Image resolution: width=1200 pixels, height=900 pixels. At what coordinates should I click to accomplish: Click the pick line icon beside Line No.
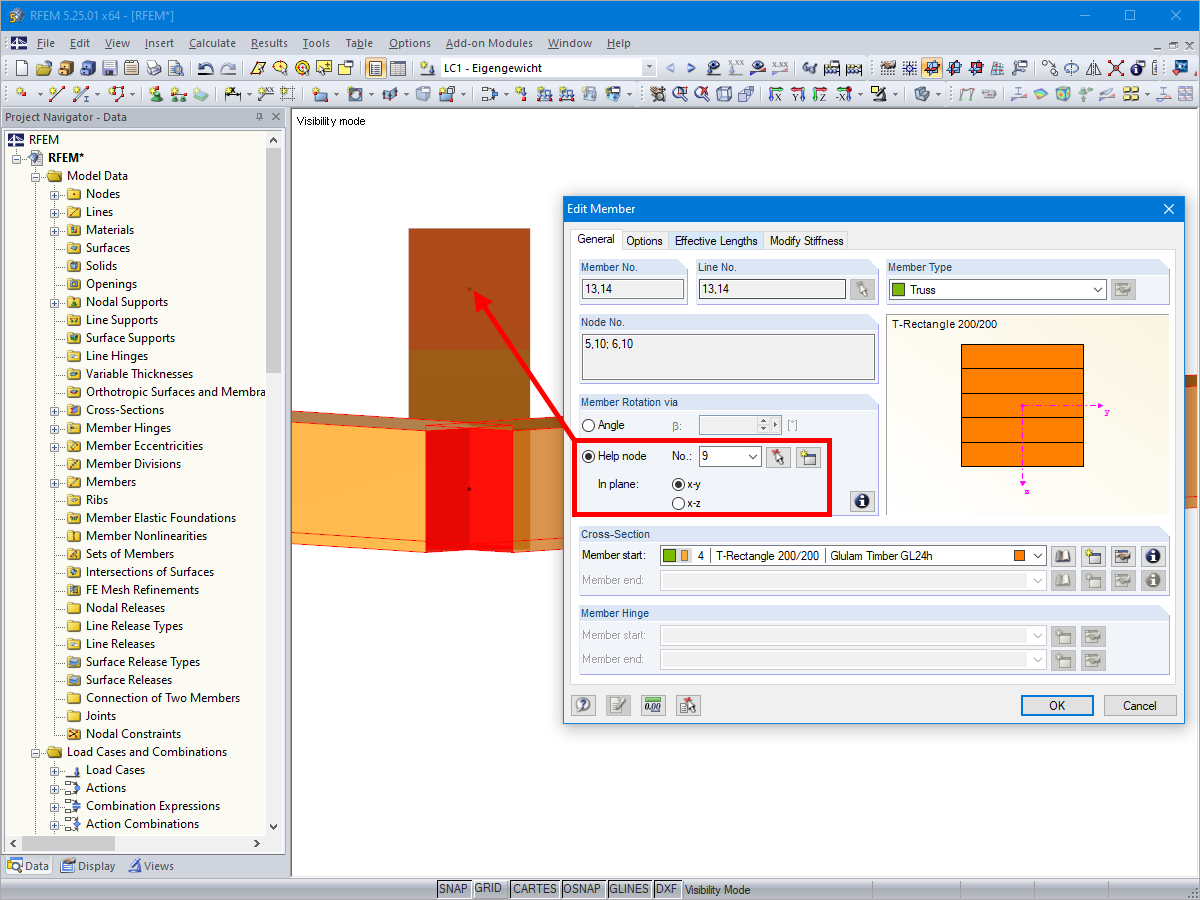[861, 289]
